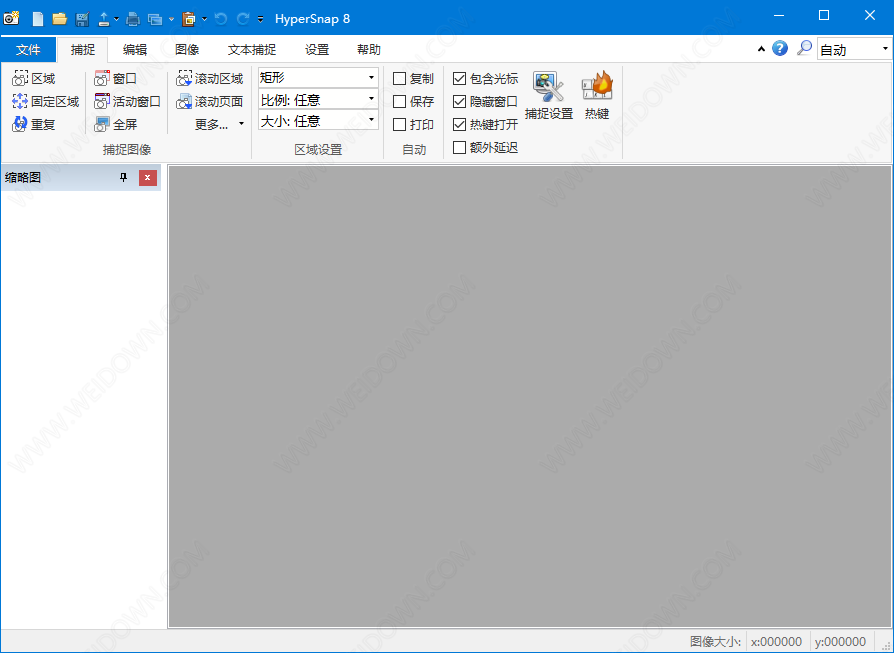Viewport: 894px width, 653px height.
Task: Click 重复 to repeat last capture
Action: click(34, 124)
